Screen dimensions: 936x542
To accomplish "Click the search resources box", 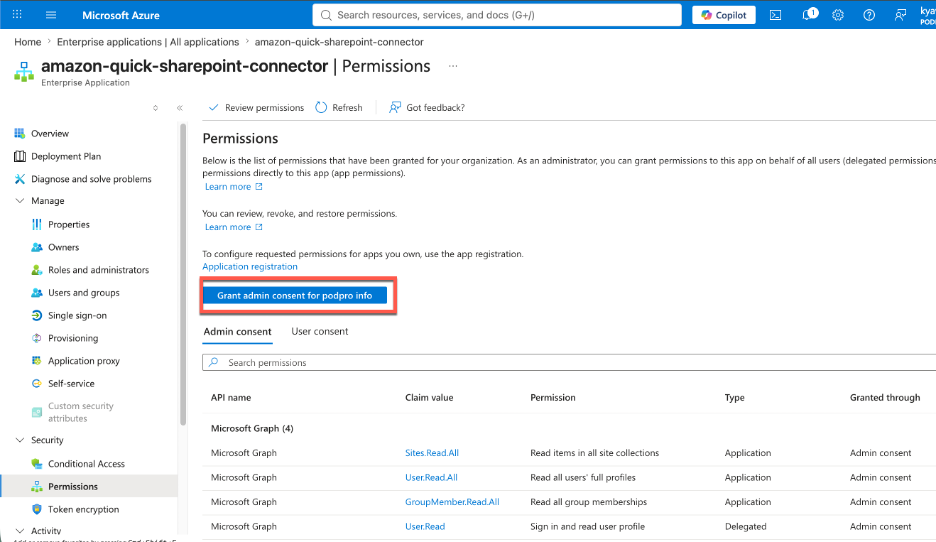I will pos(497,15).
